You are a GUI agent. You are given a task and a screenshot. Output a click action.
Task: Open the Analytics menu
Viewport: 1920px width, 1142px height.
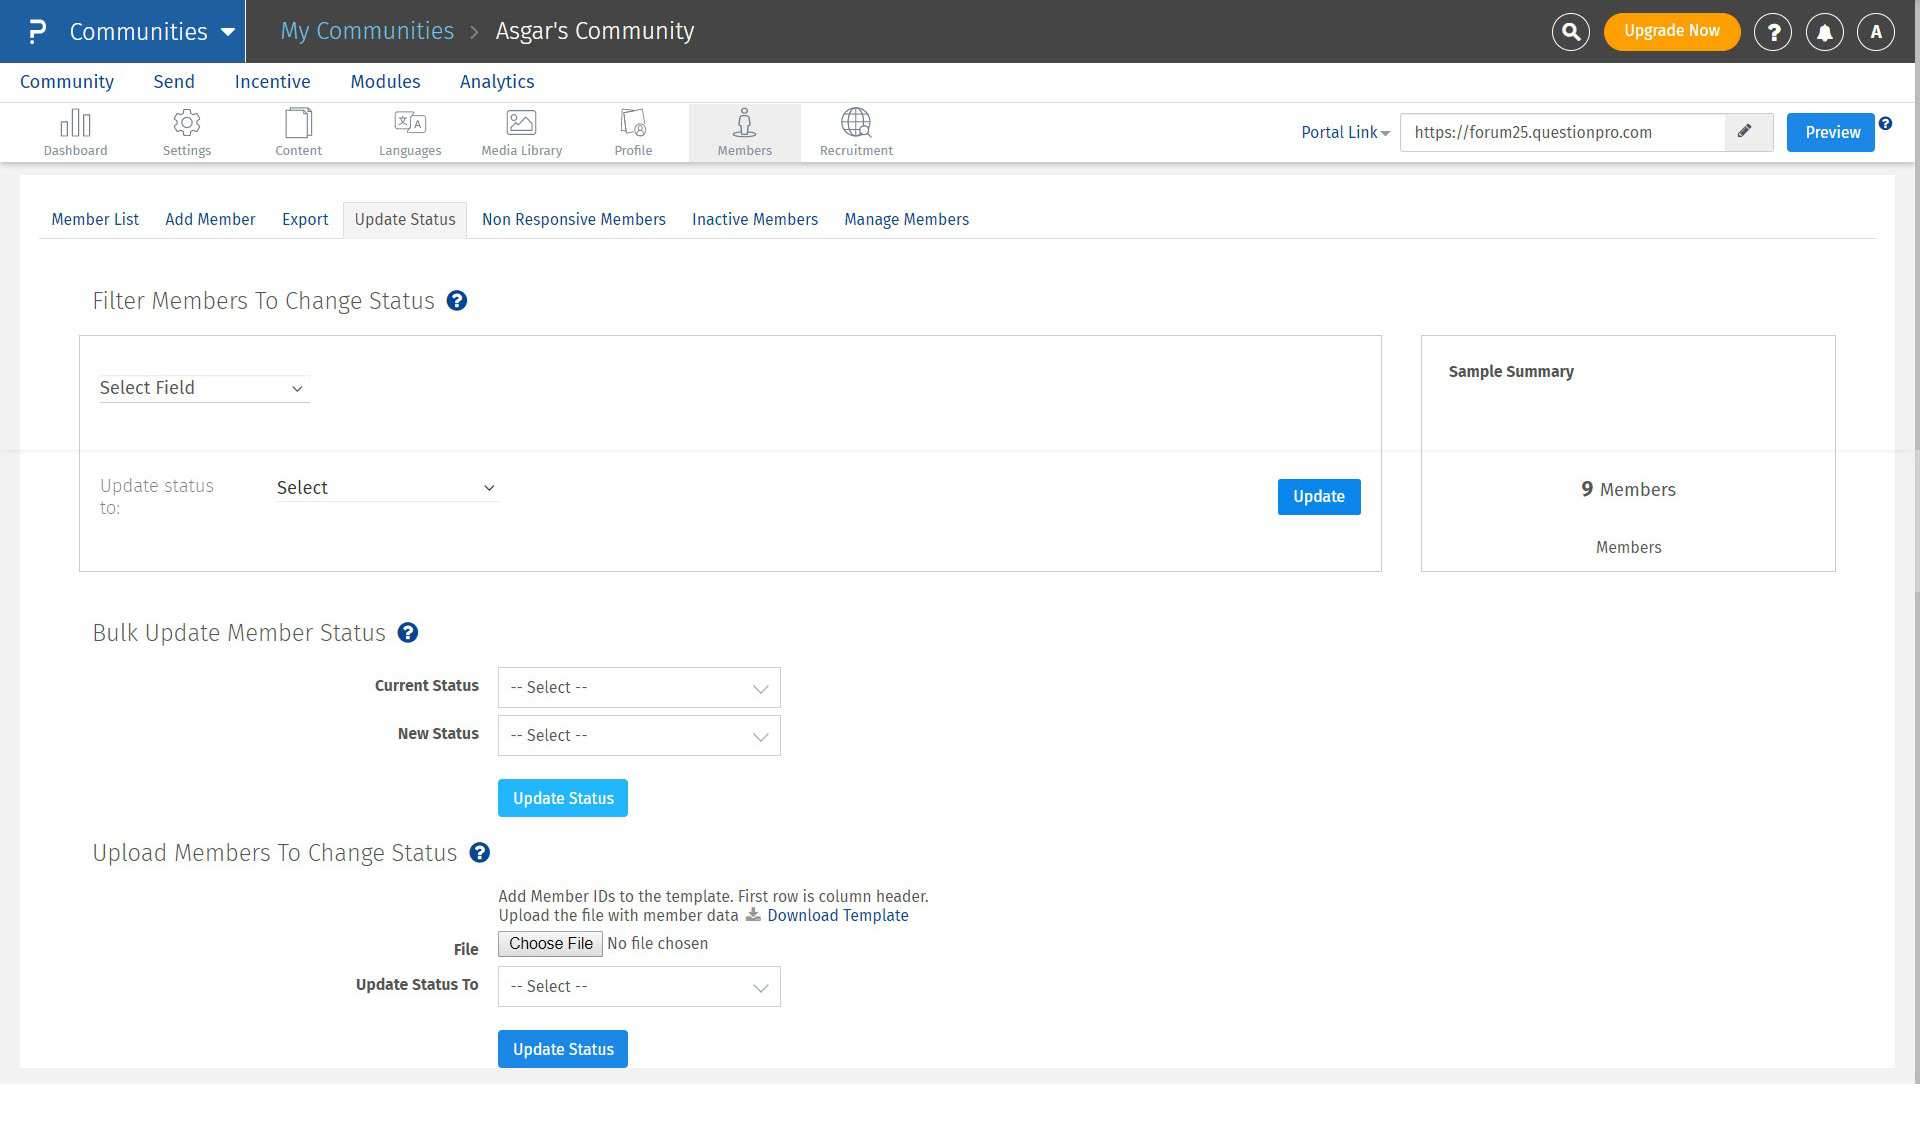[496, 82]
